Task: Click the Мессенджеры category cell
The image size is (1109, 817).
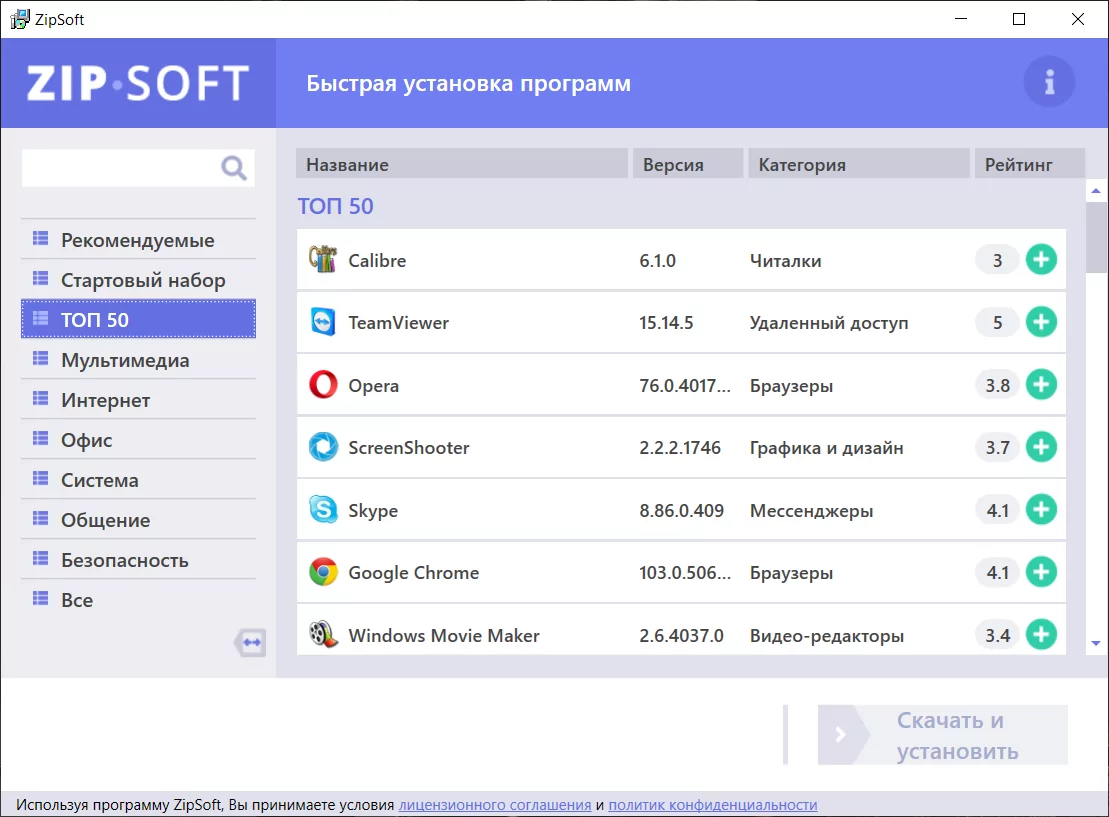Action: 811,511
